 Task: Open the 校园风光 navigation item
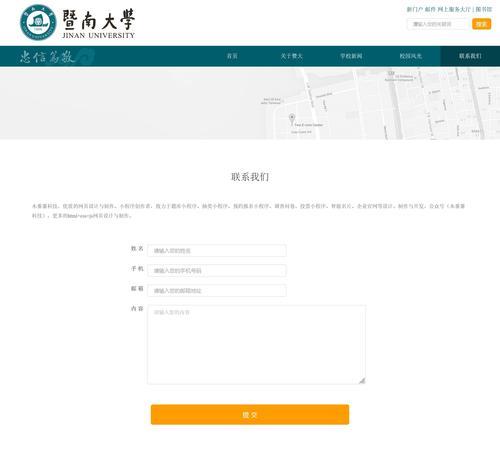coord(411,56)
